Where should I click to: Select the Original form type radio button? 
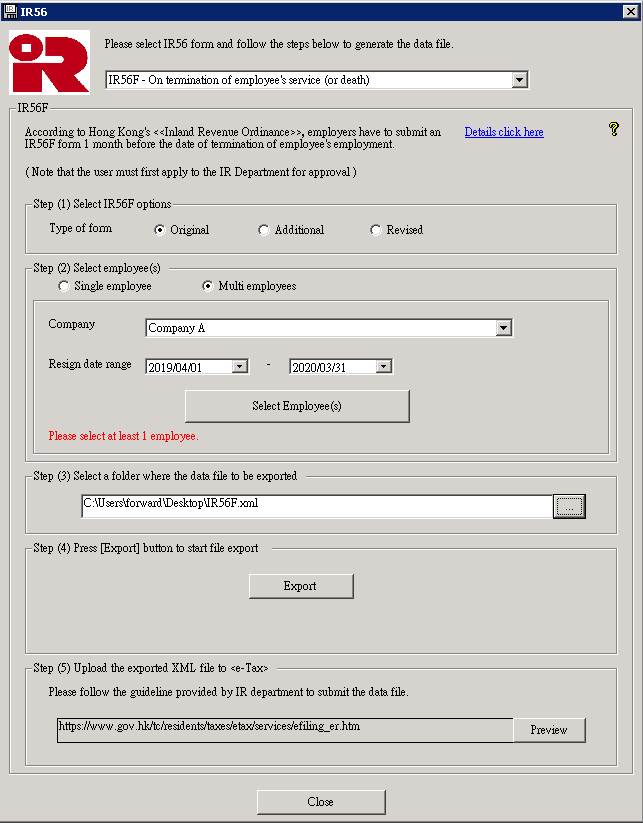coord(160,230)
